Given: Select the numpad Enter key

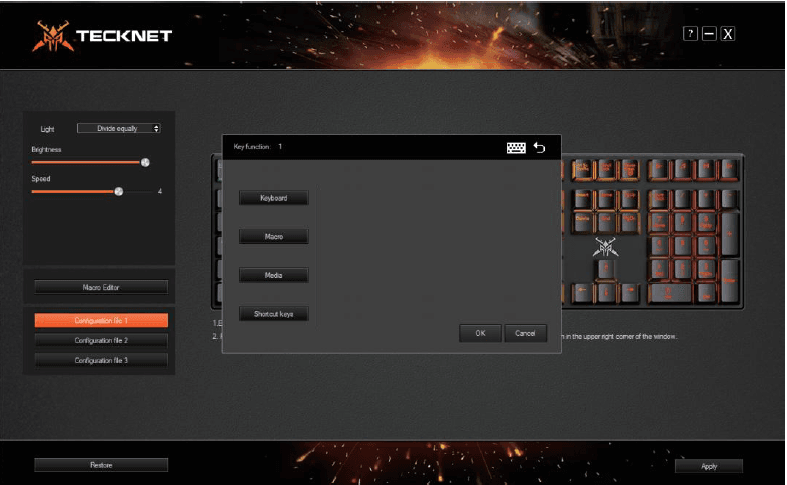Looking at the screenshot, I should (729, 281).
